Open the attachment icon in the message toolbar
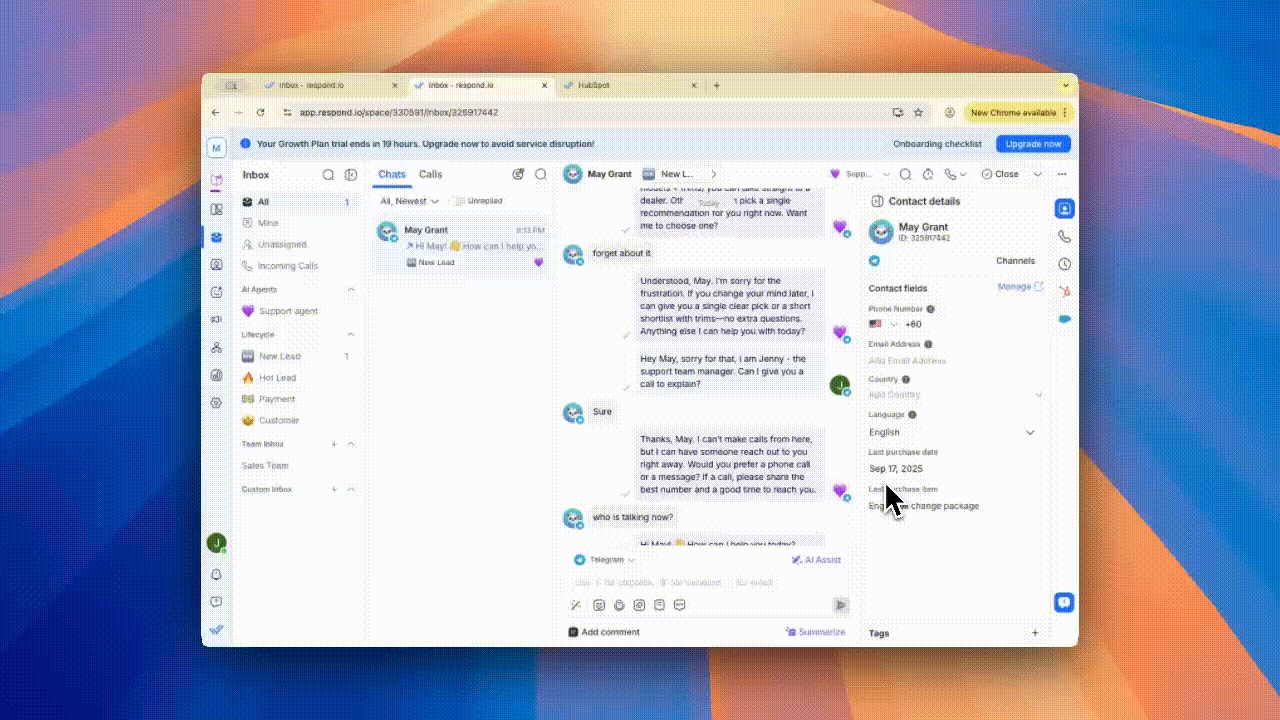 tap(597, 605)
